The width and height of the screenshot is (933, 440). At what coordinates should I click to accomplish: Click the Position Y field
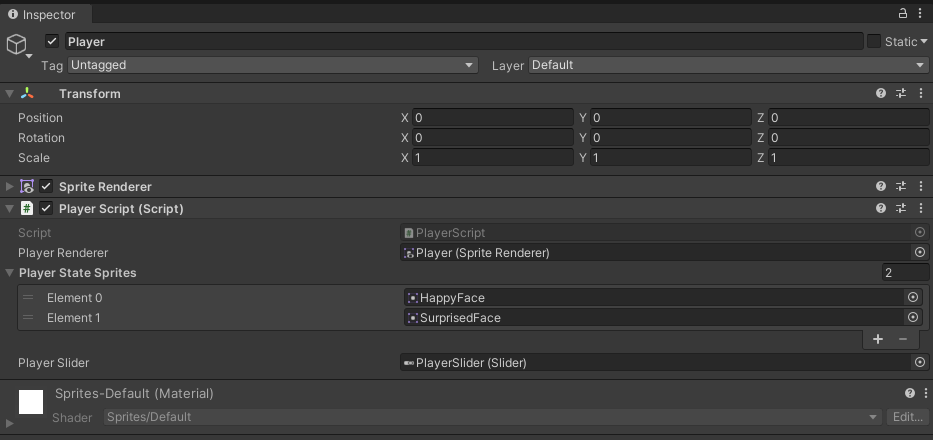pos(671,118)
